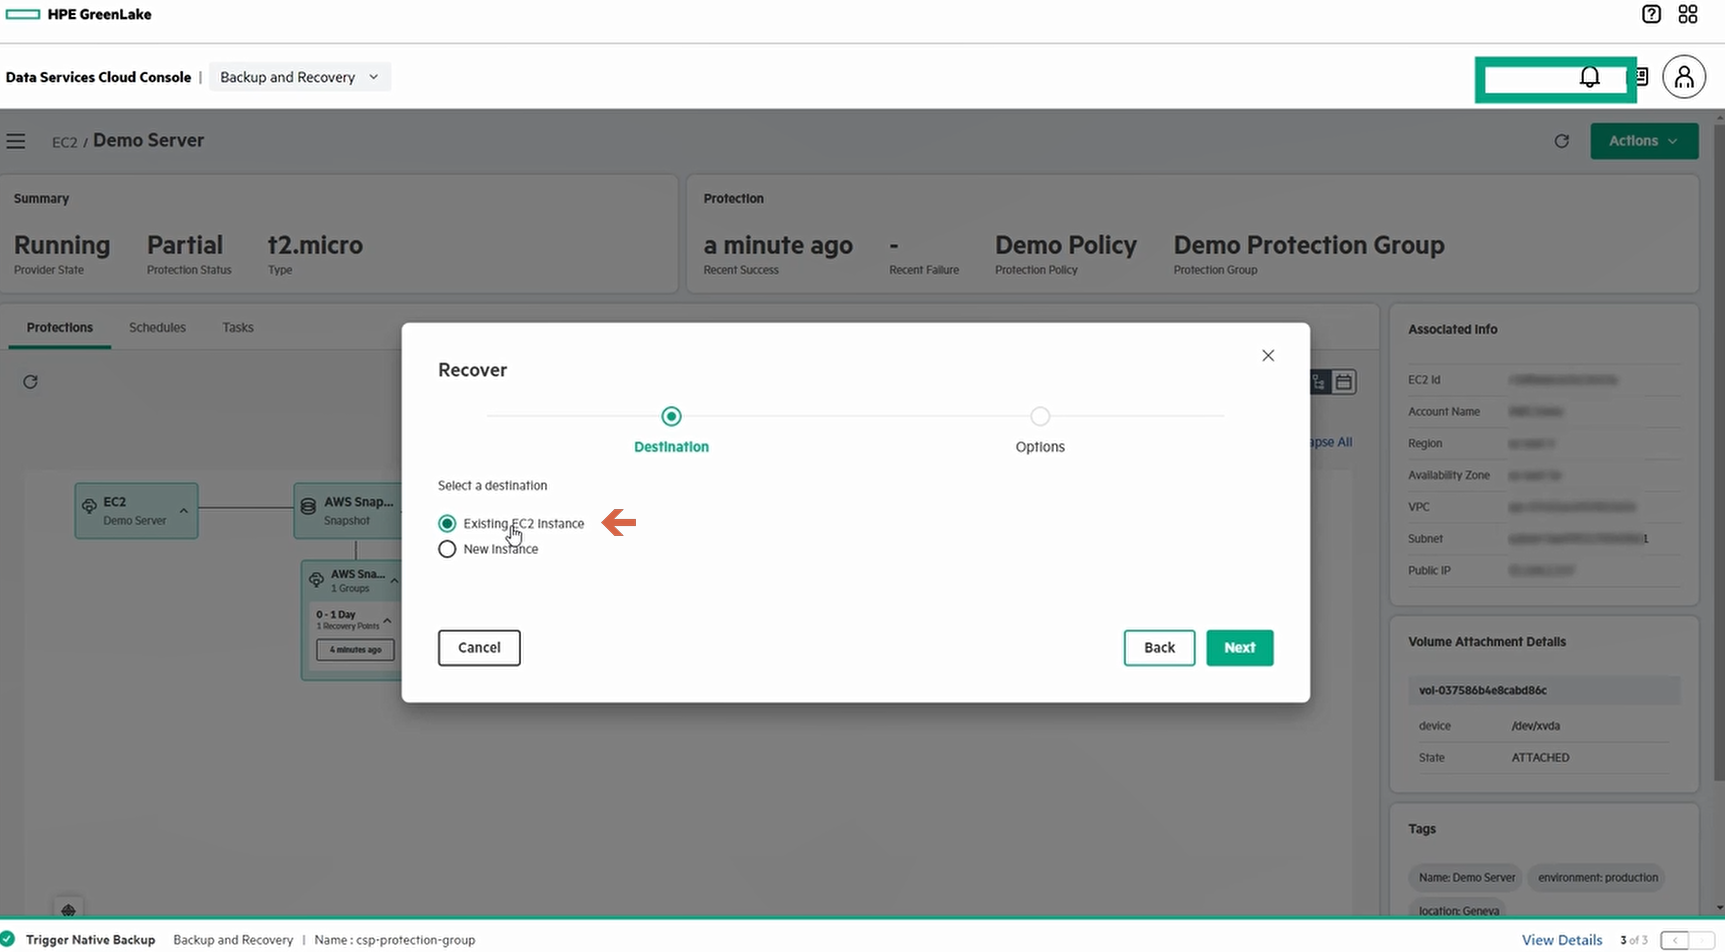Screen dimensions: 1725x952
Task: Click Demo Policy protection policy text
Action: coord(1066,245)
